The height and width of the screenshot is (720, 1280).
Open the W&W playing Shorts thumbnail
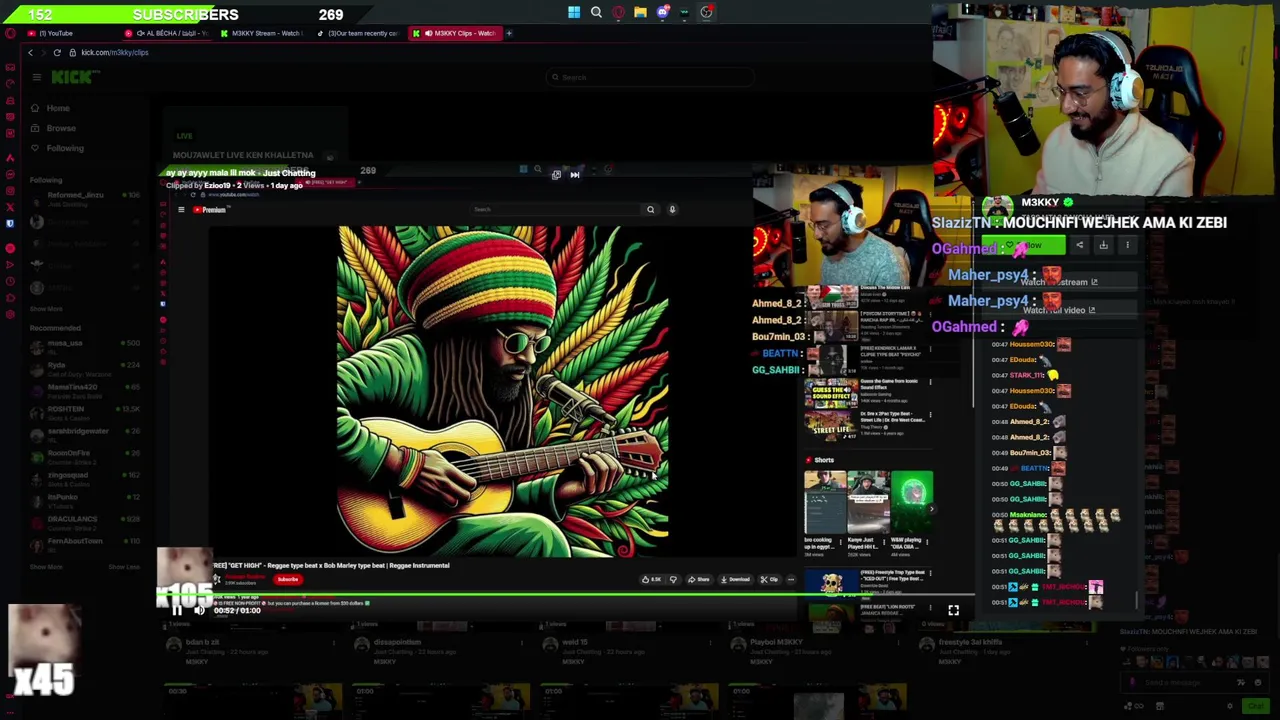912,502
